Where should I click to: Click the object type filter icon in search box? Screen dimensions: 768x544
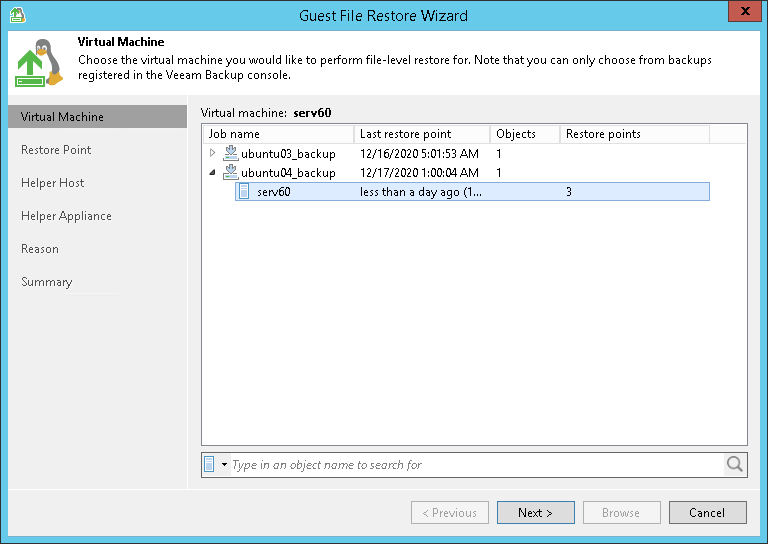pos(209,464)
